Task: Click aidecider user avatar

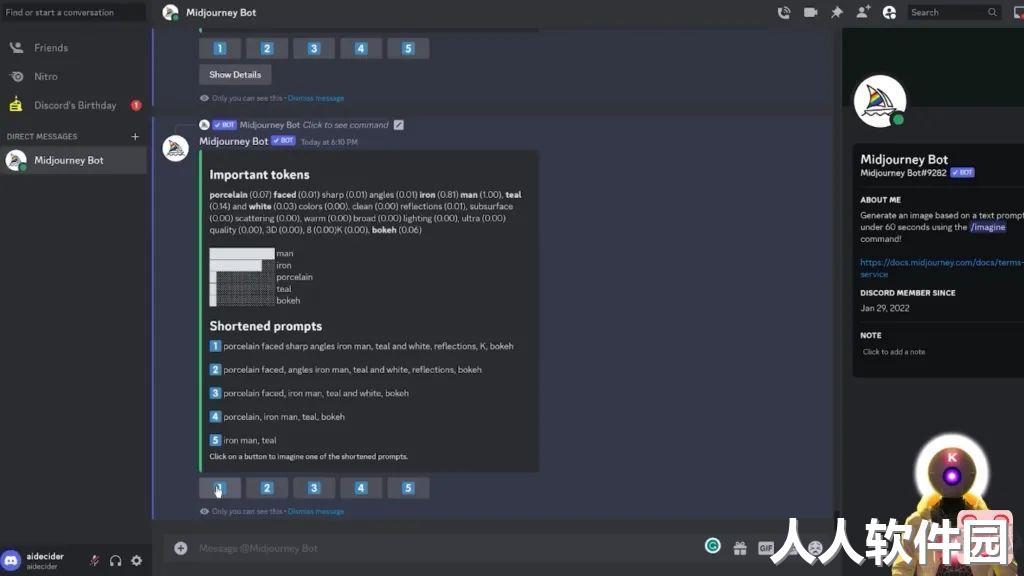Action: coord(11,560)
